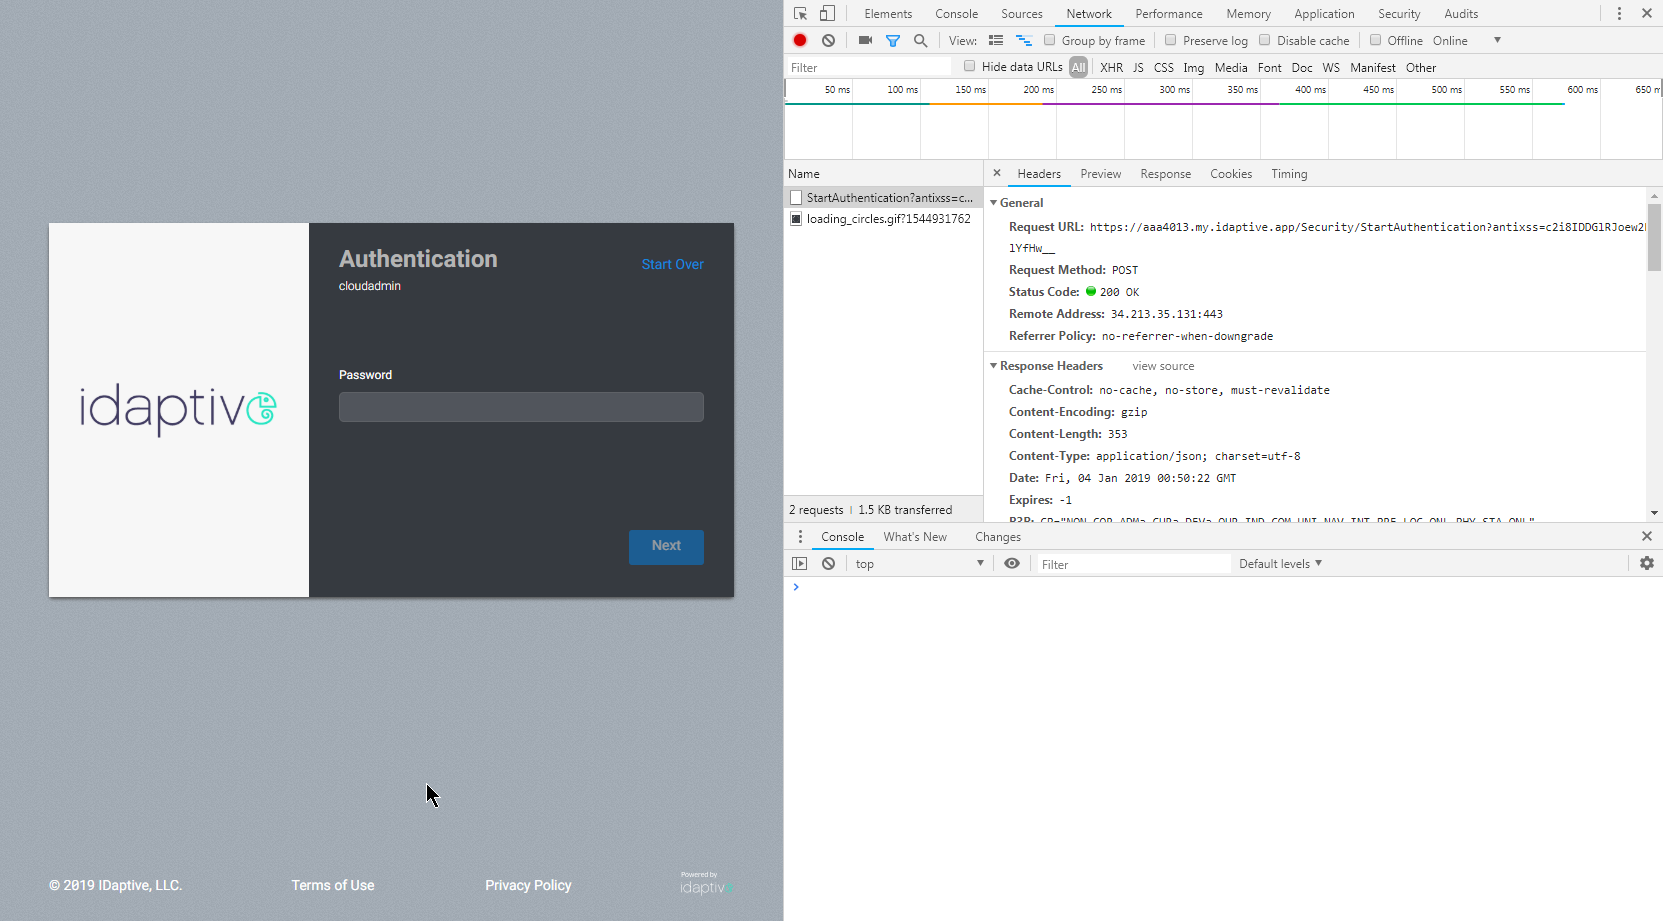Click view source for response headers
Image resolution: width=1663 pixels, height=921 pixels.
(x=1163, y=366)
